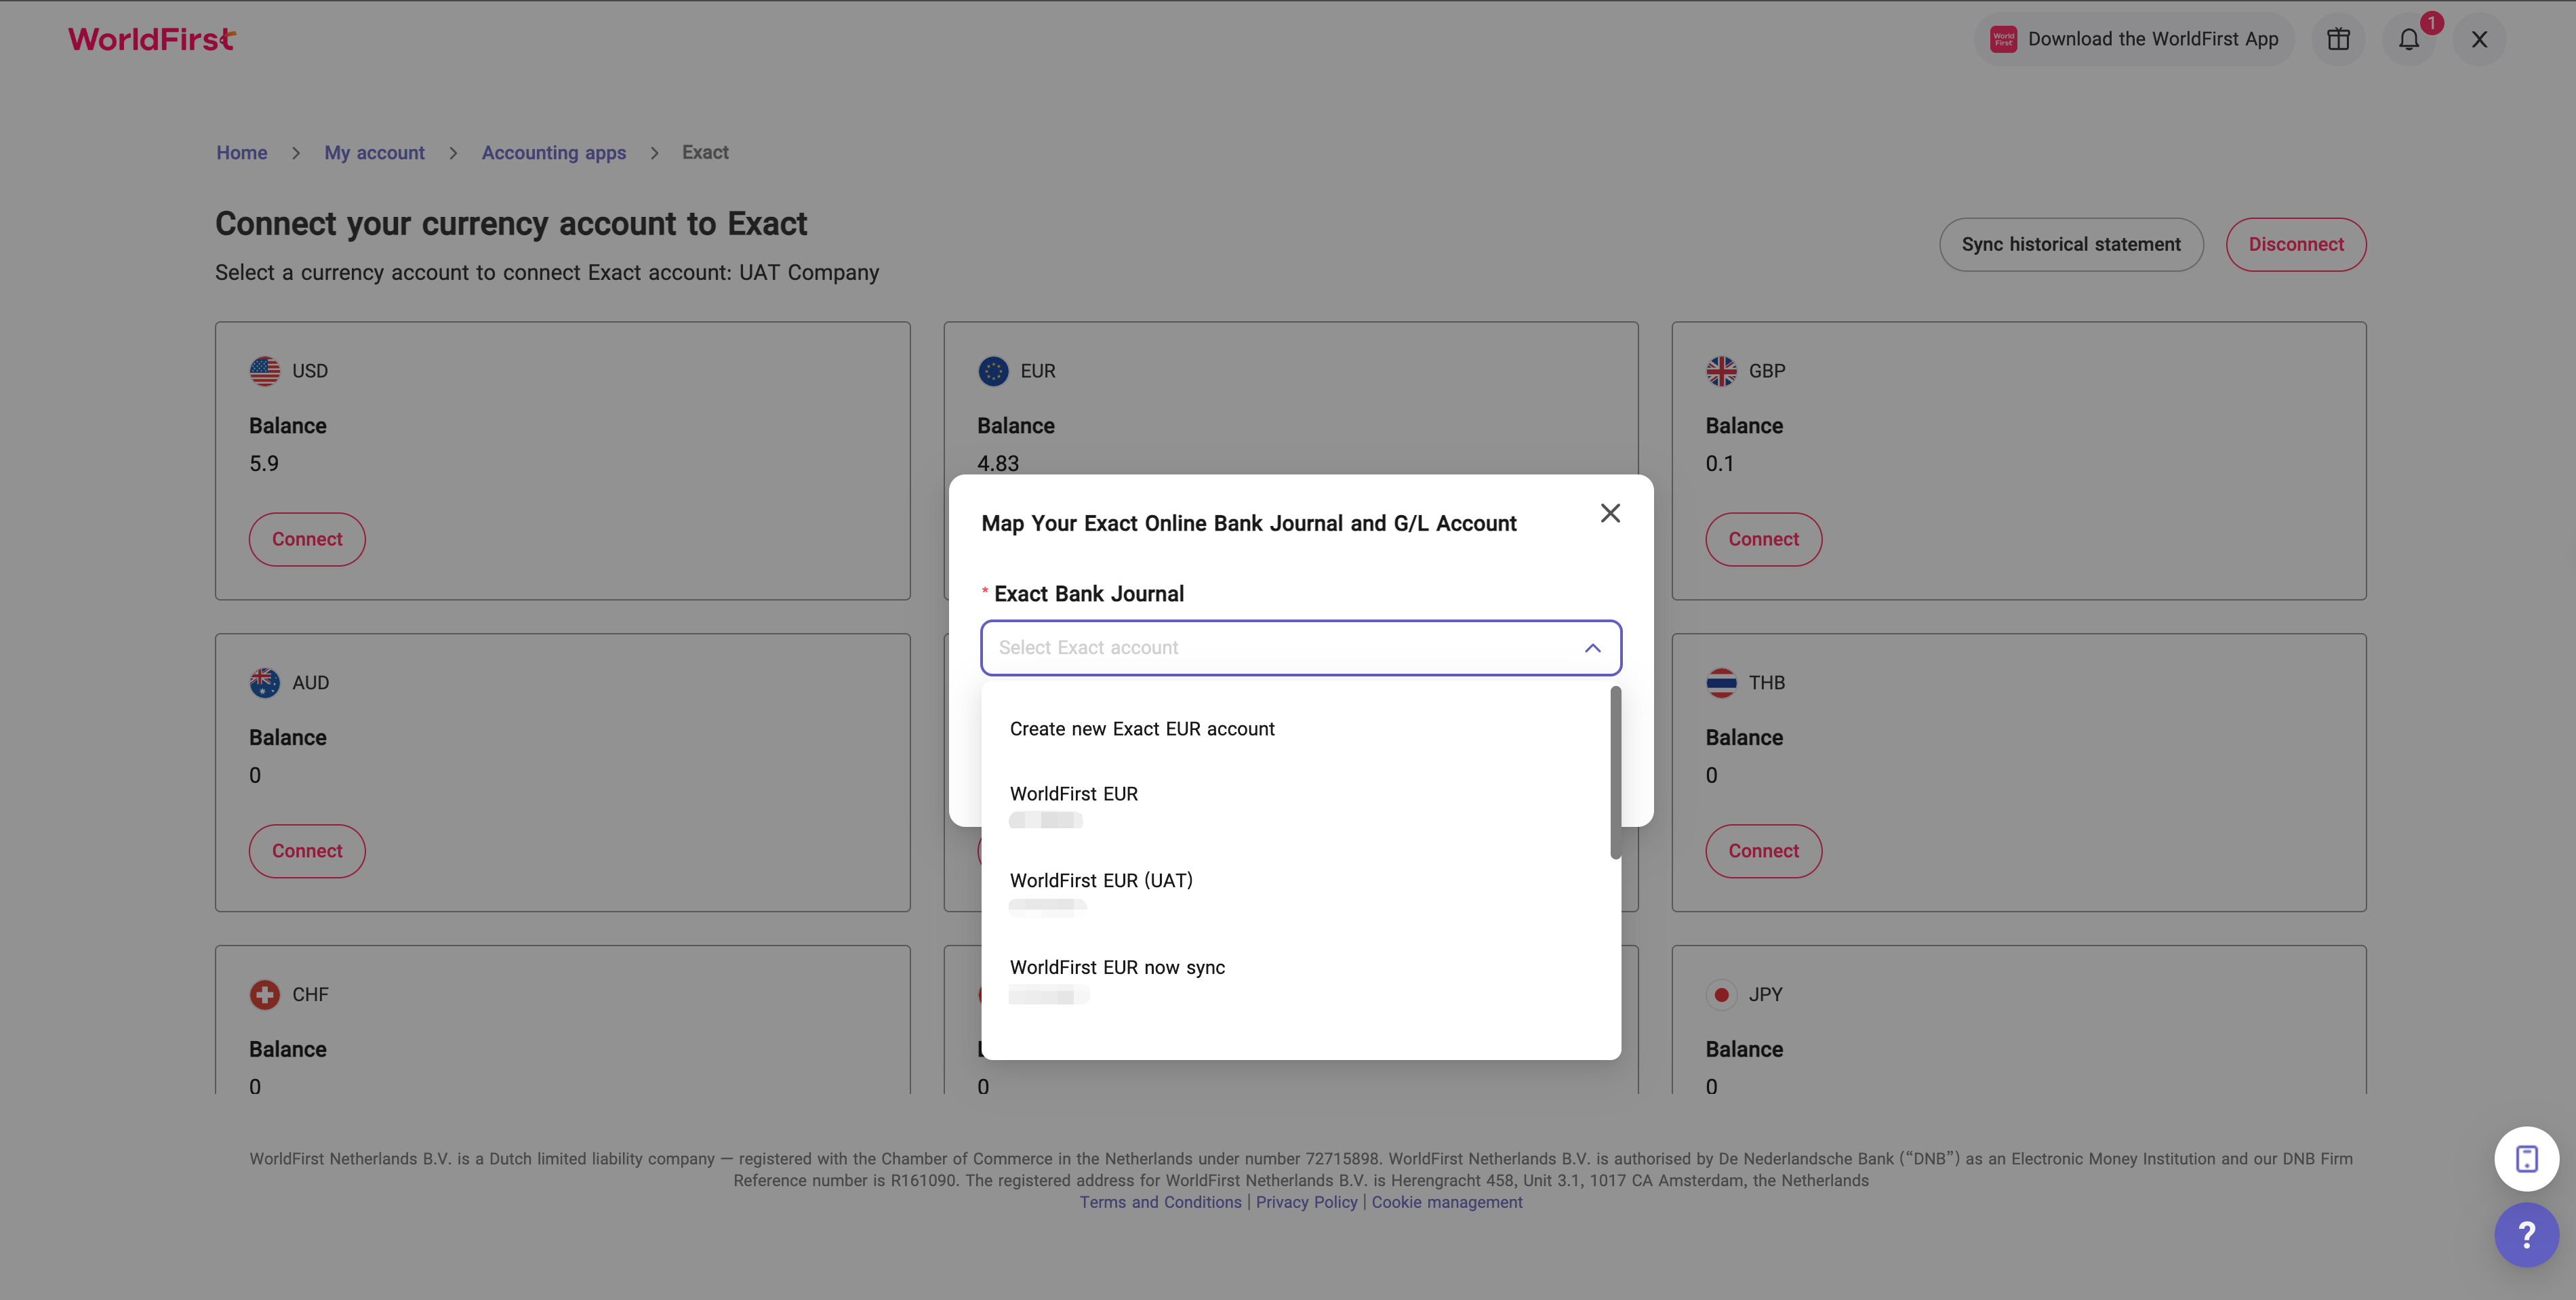2576x1300 pixels.
Task: Open the Privacy Policy link
Action: tap(1306, 1202)
